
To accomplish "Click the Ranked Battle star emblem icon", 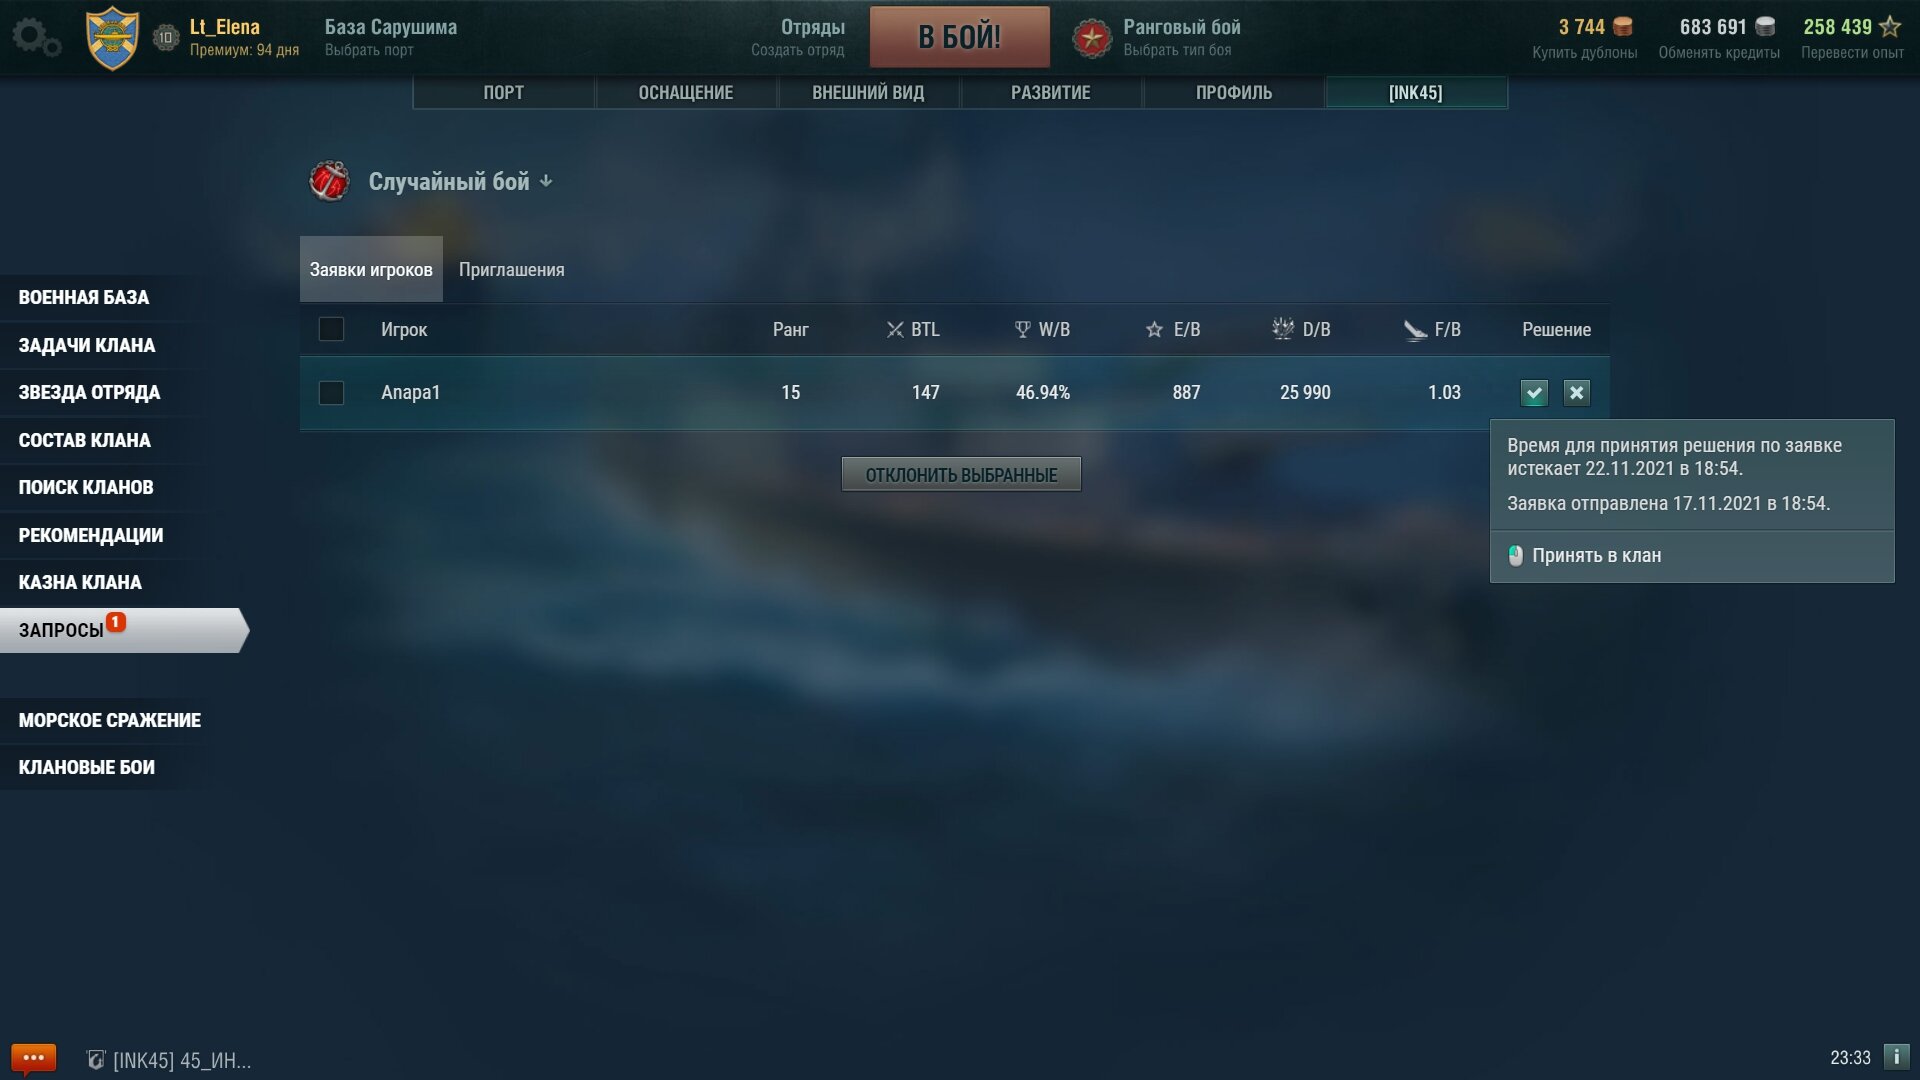I will click(x=1092, y=38).
